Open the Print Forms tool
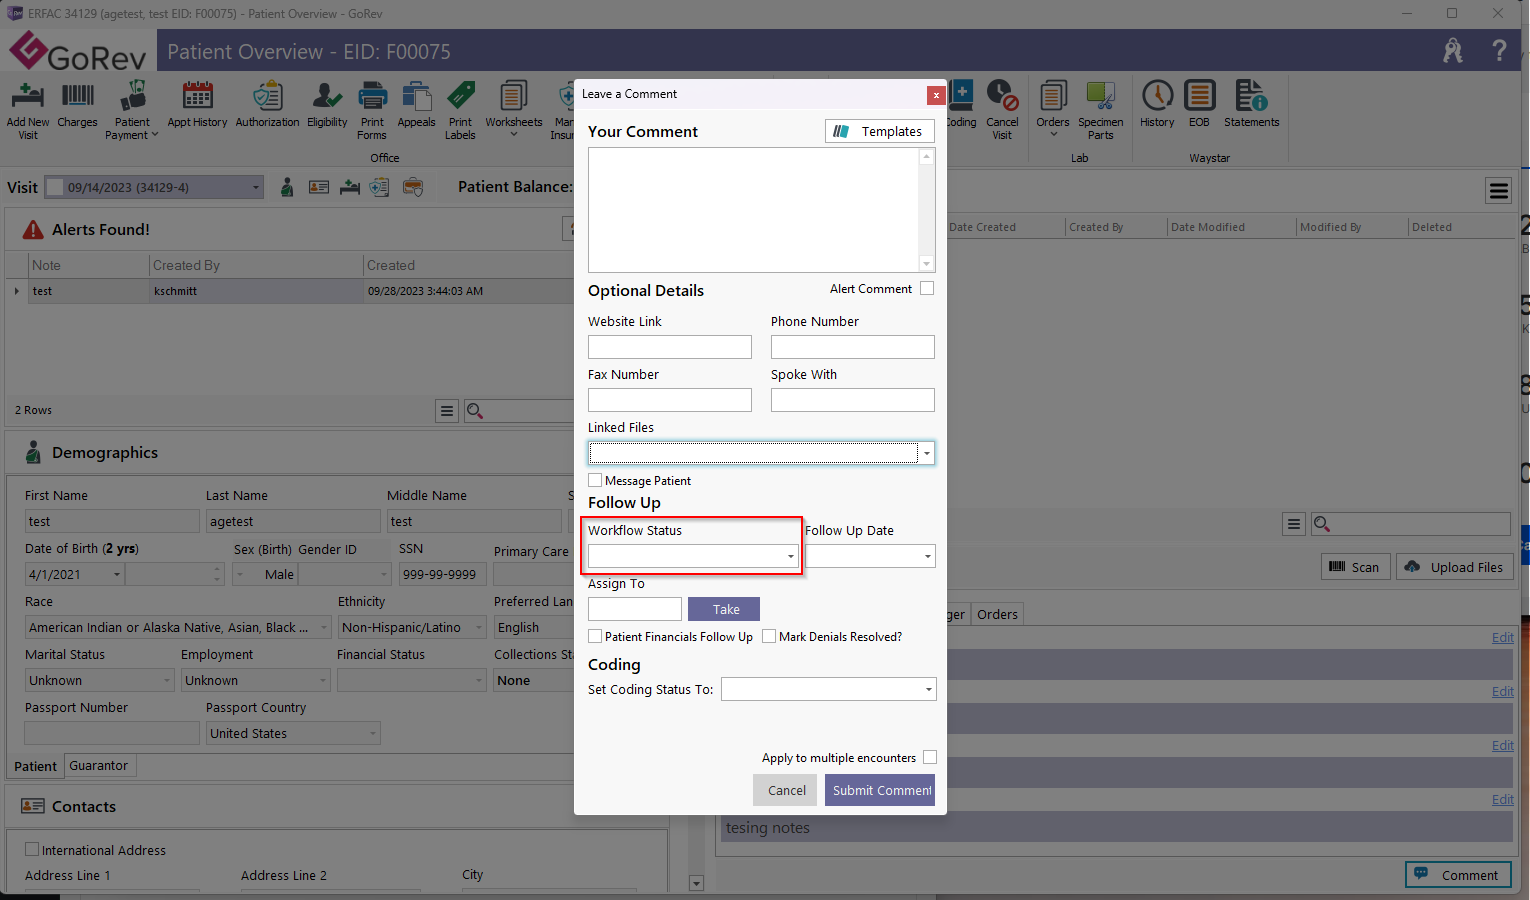Image resolution: width=1530 pixels, height=900 pixels. 372,110
